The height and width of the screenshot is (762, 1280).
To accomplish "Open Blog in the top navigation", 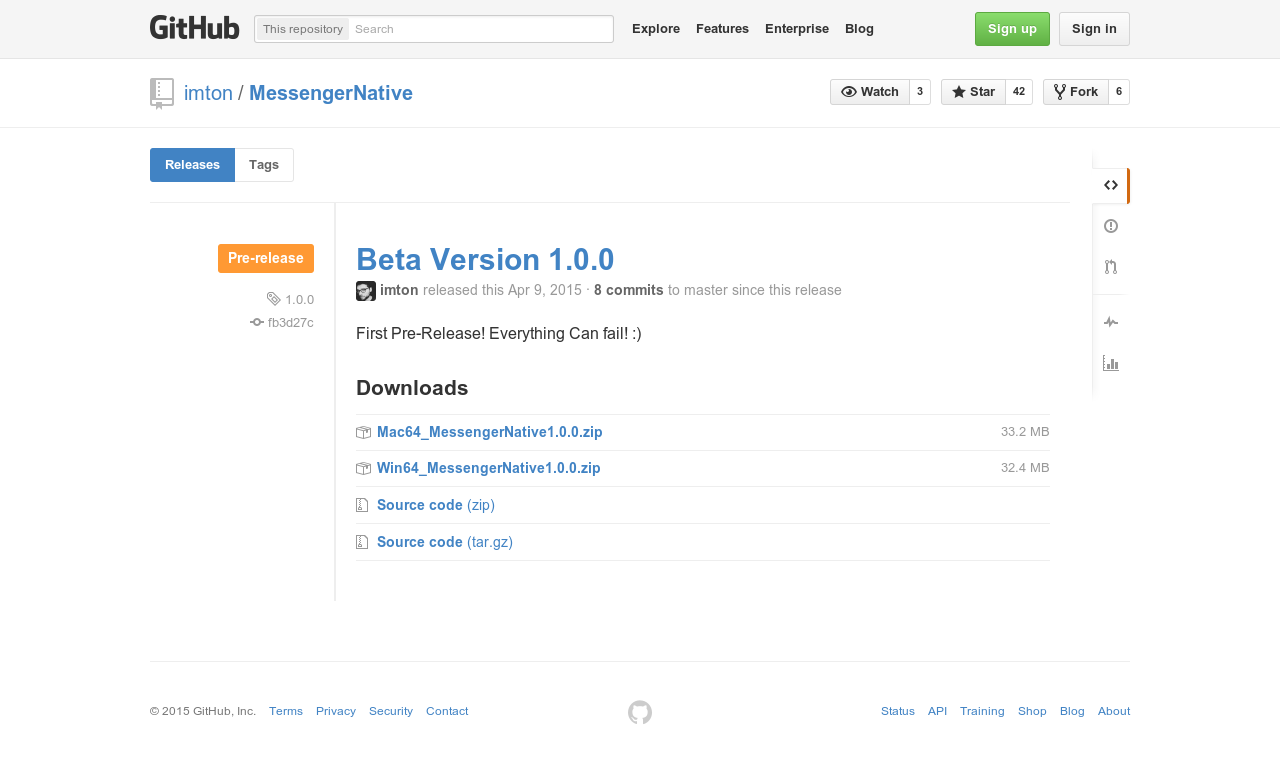I will pos(859,29).
